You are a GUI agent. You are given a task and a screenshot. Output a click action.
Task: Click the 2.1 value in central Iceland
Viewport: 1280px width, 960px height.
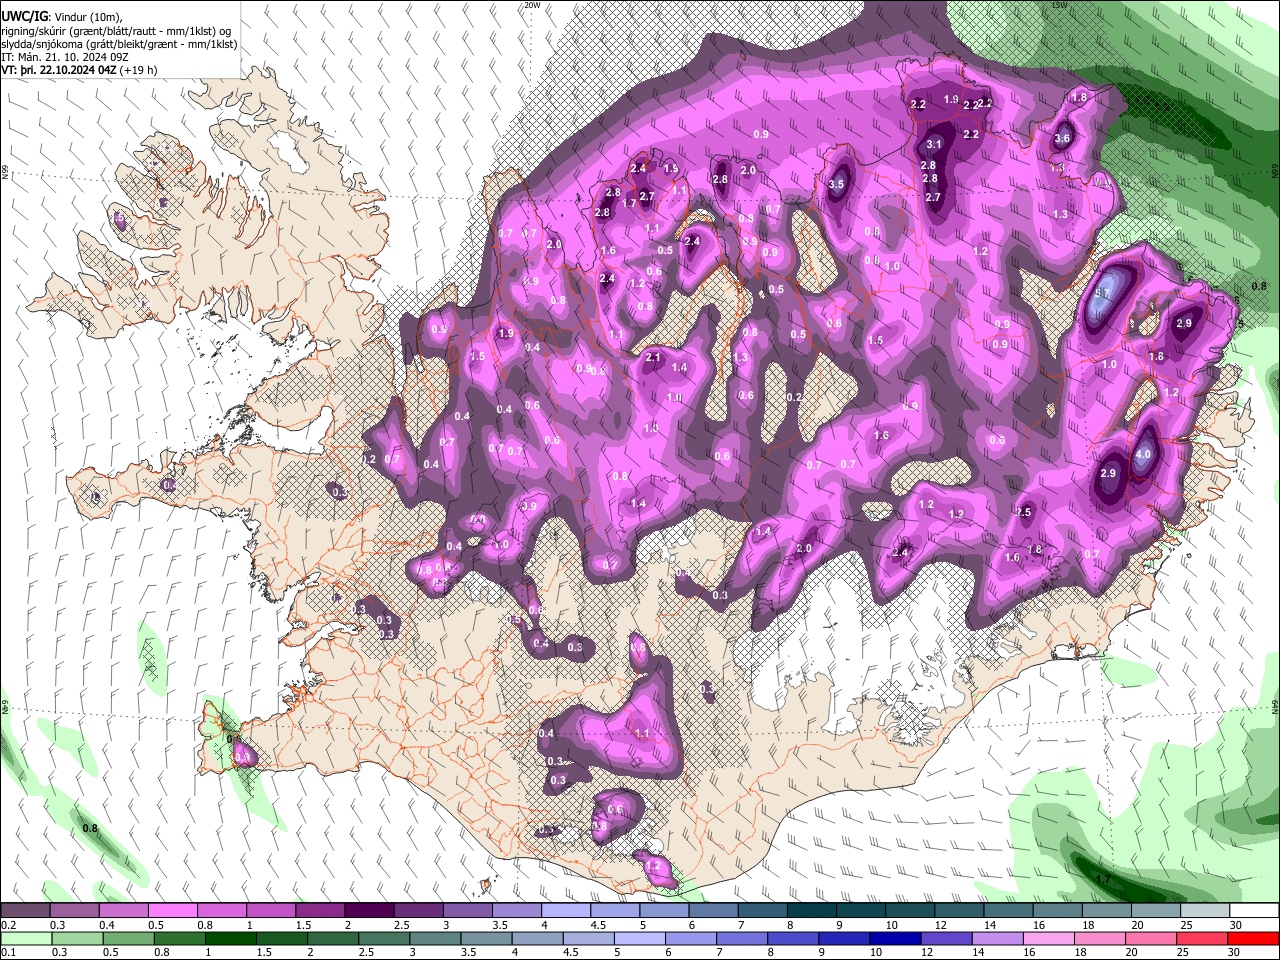pyautogui.click(x=654, y=357)
